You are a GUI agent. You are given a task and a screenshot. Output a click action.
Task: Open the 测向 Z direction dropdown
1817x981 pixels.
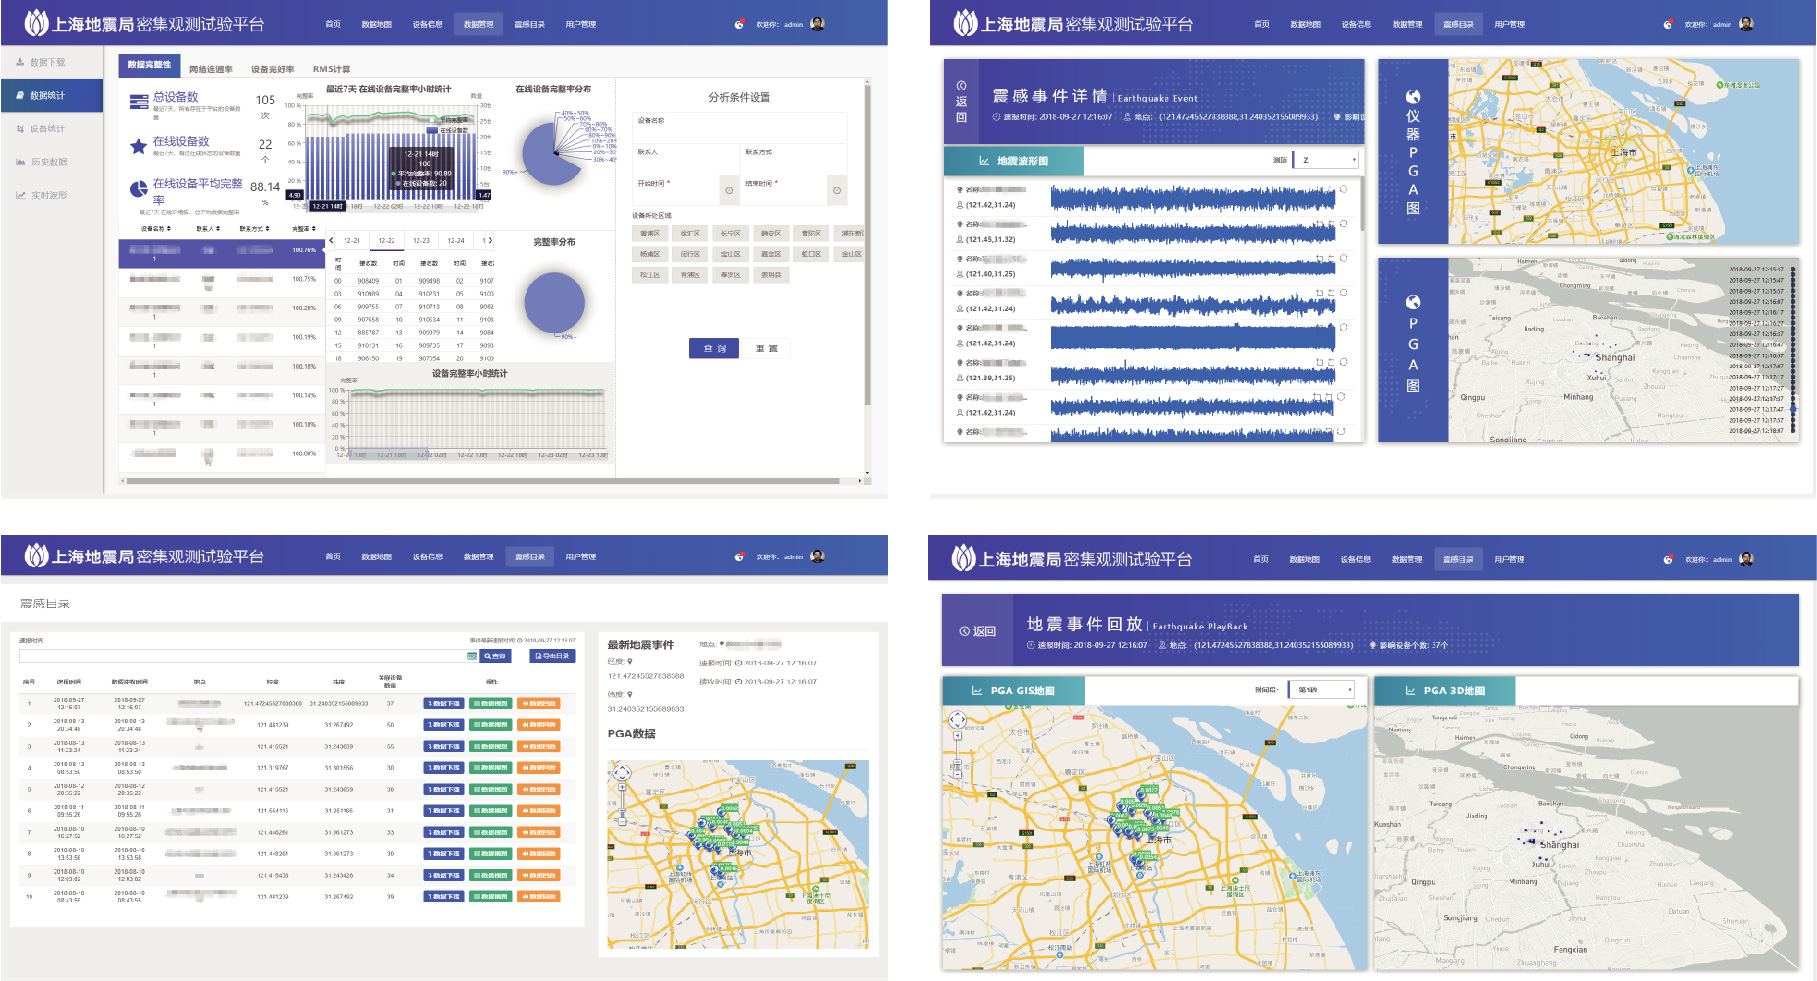pos(1326,160)
